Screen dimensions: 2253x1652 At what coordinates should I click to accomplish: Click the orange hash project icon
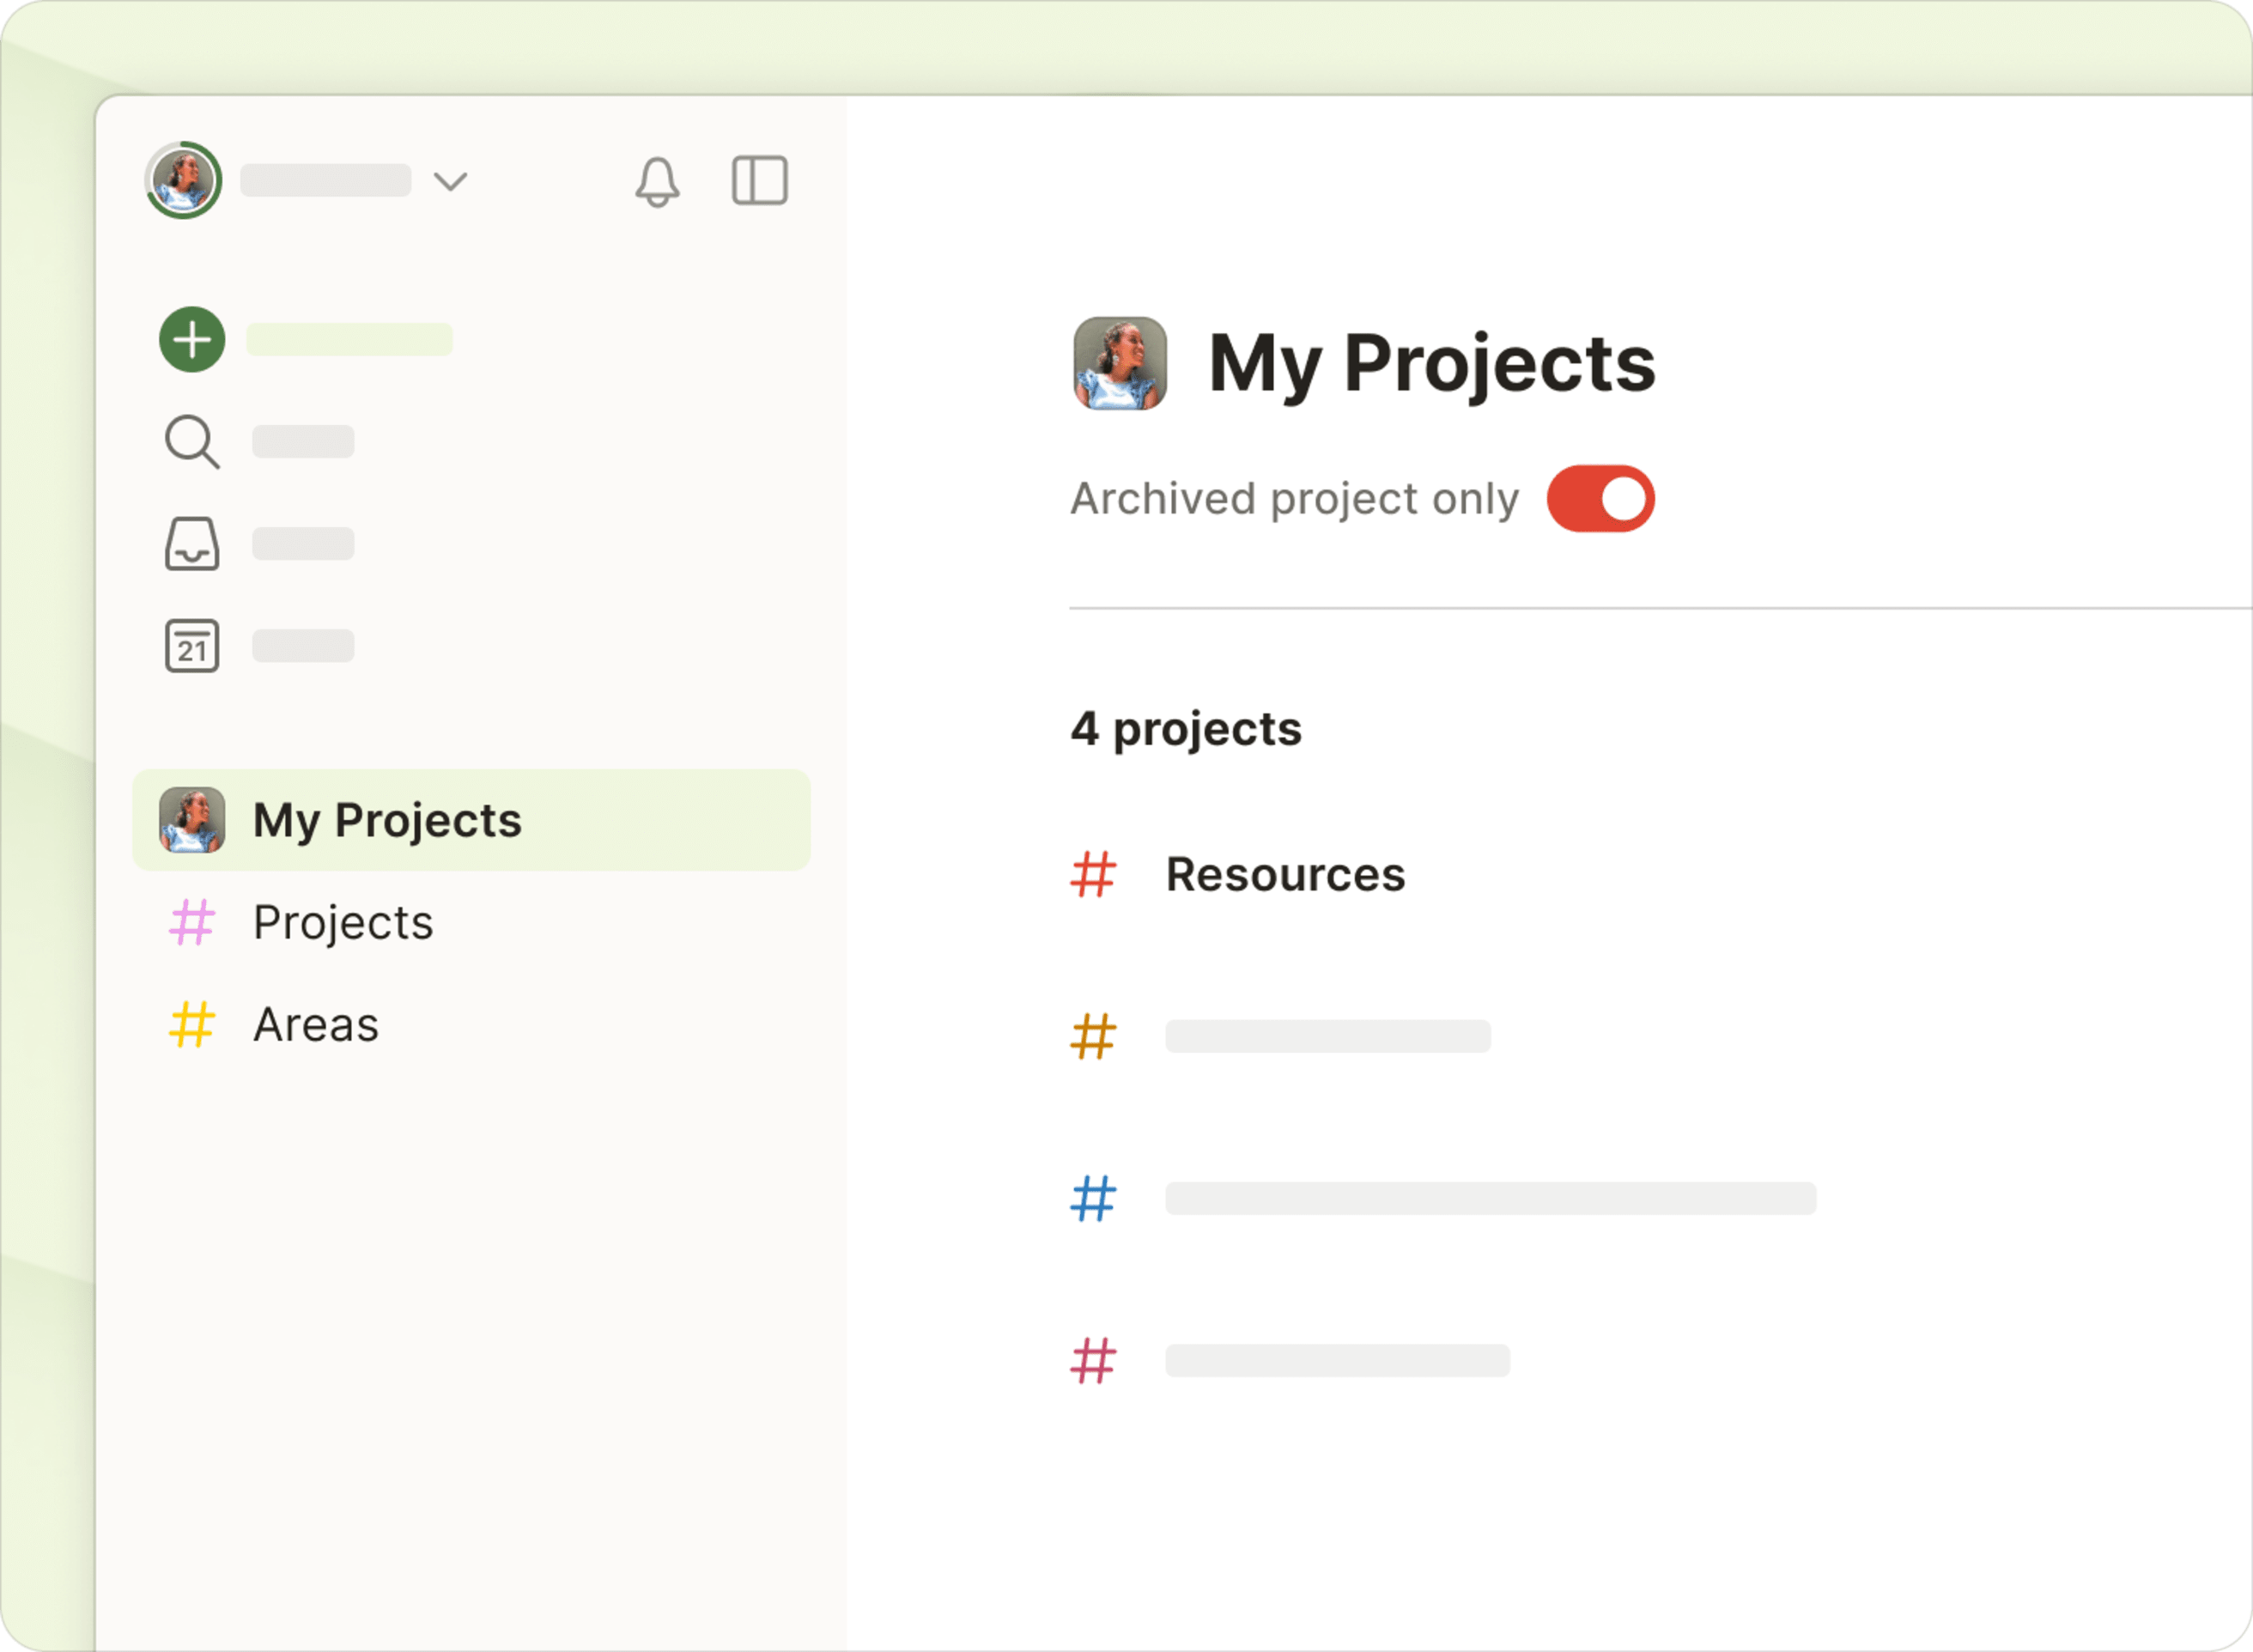(x=1092, y=1036)
